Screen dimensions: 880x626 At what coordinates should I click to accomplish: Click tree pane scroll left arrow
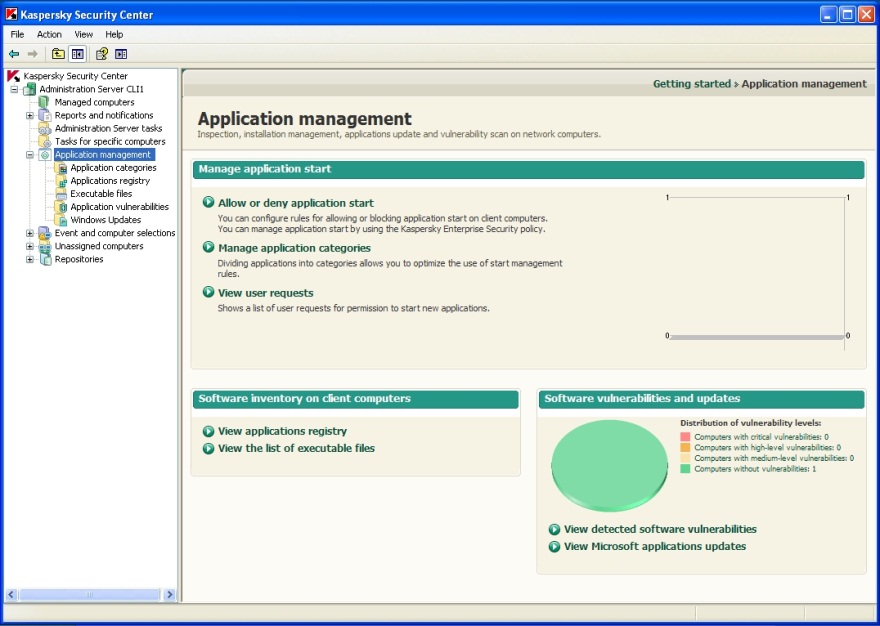click(11, 594)
